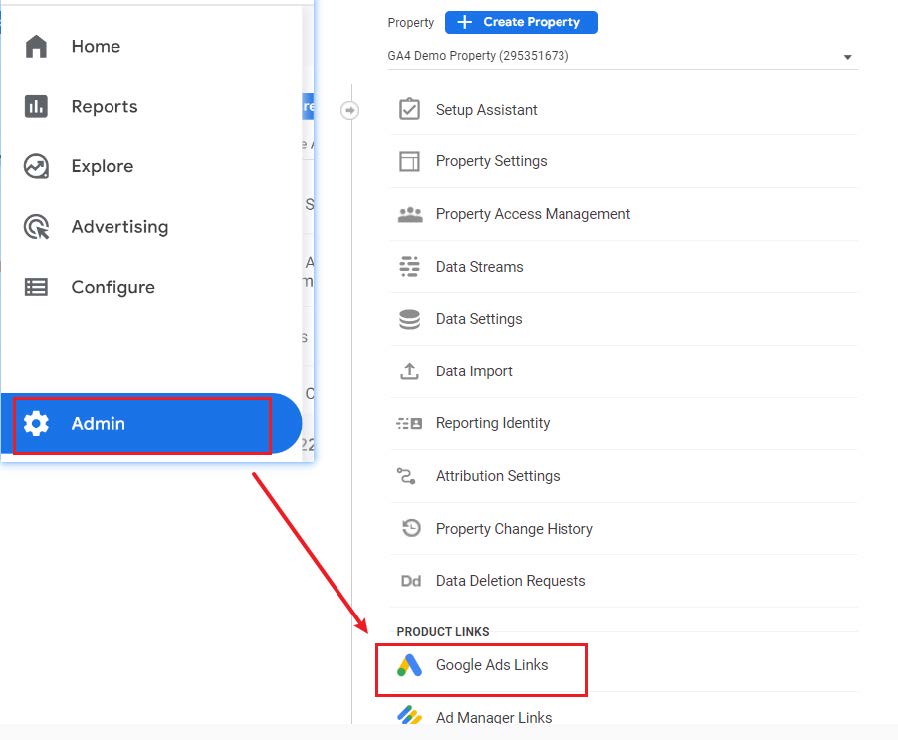The image size is (898, 740).
Task: Click the Explore trend icon
Action: pos(36,166)
